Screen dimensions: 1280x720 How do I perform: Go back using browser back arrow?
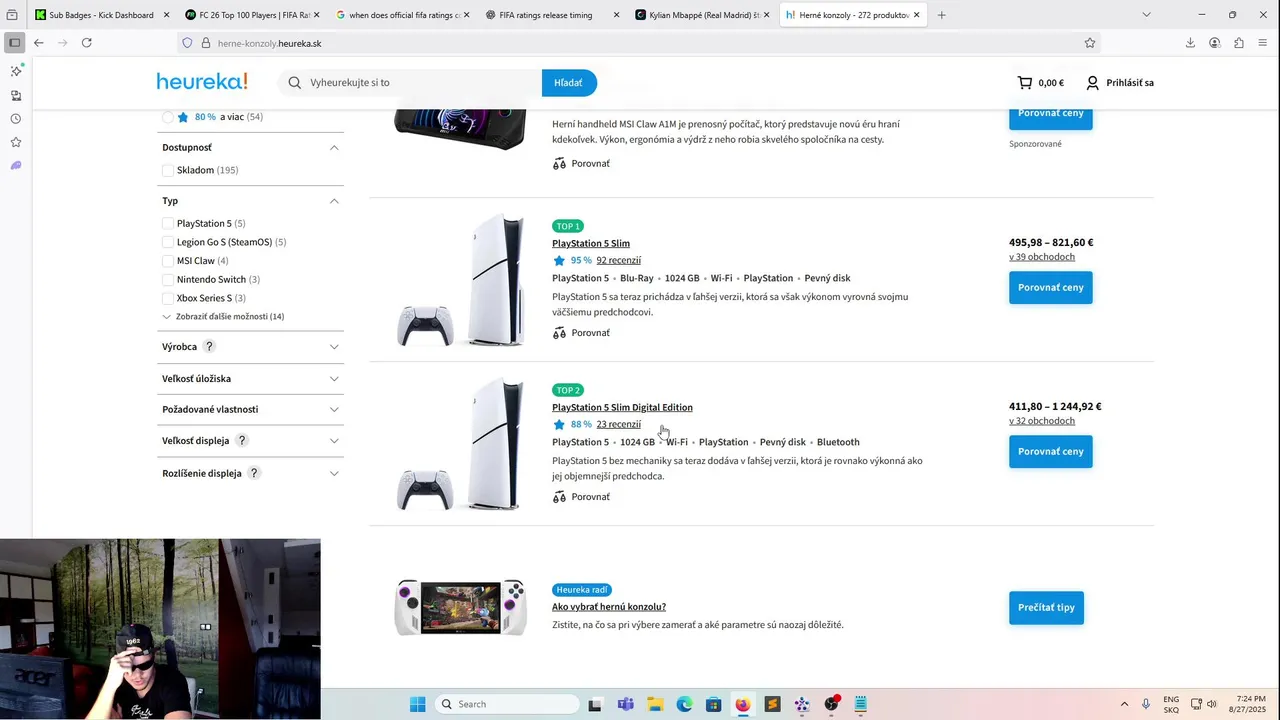coord(38,43)
